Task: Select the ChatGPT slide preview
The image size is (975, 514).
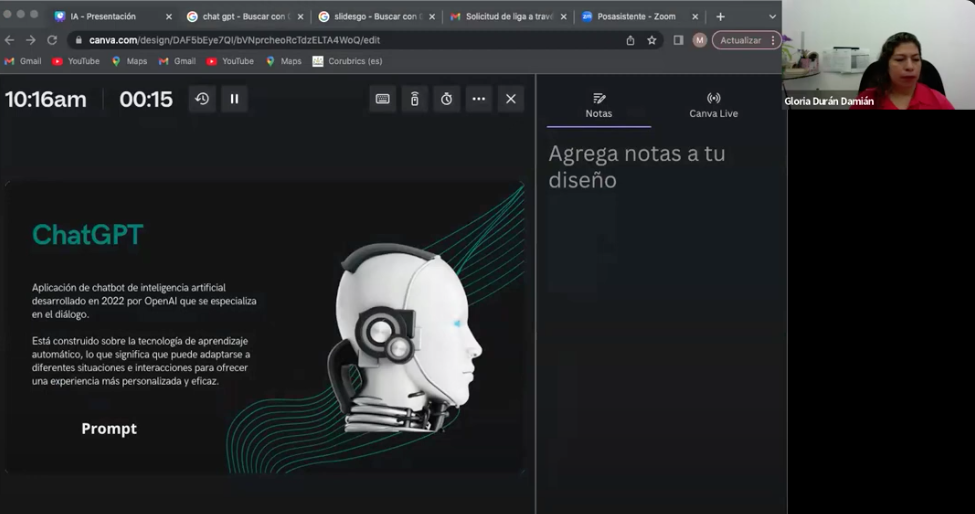Action: [265, 327]
